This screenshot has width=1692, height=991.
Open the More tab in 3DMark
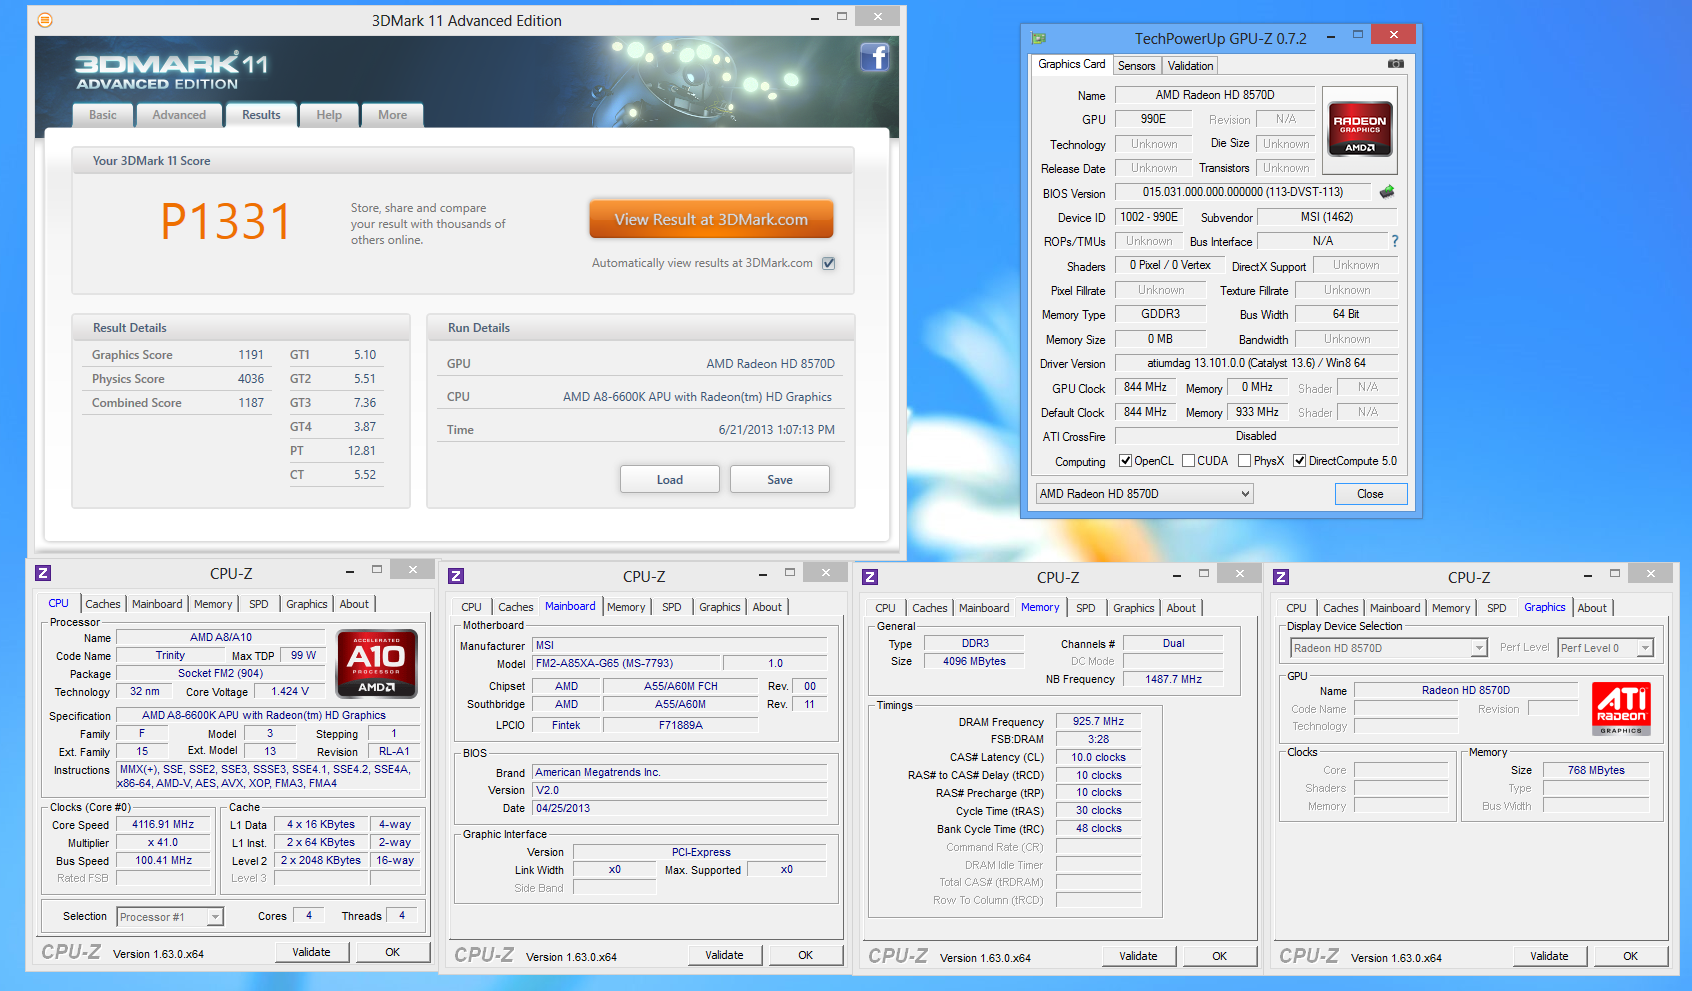click(x=392, y=115)
